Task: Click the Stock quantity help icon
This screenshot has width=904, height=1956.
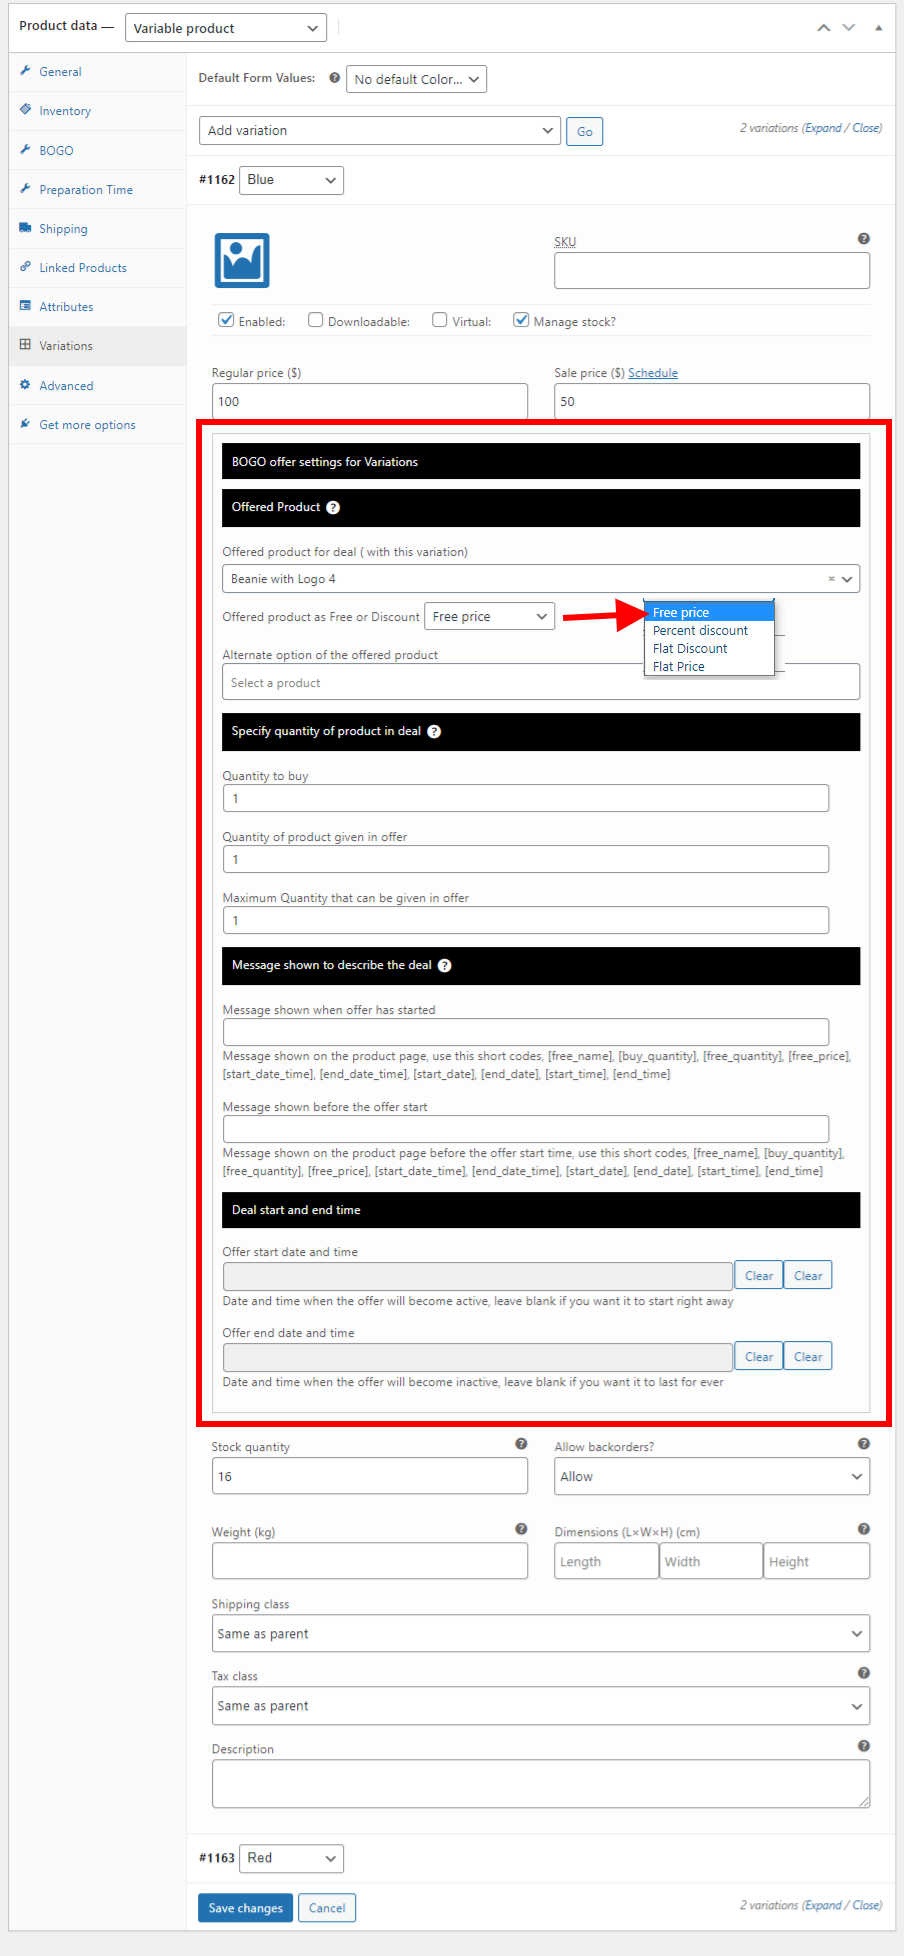Action: (521, 1444)
